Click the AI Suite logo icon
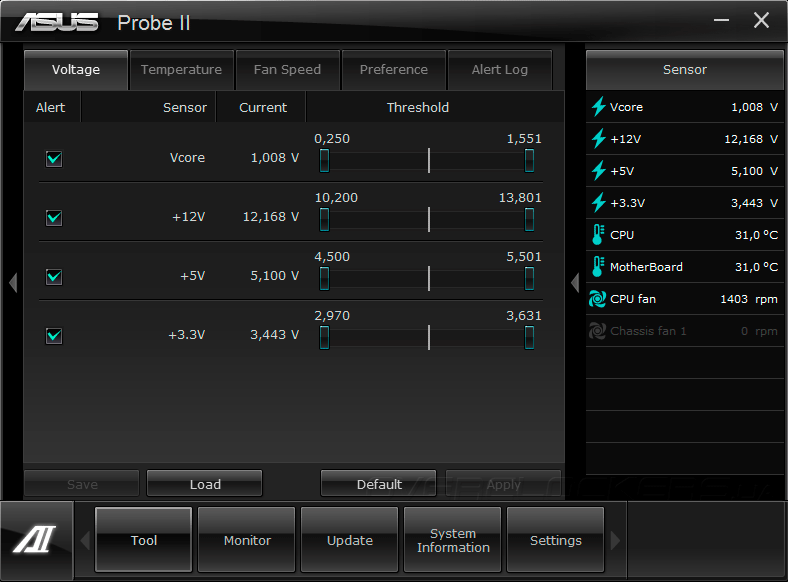 pyautogui.click(x=35, y=539)
